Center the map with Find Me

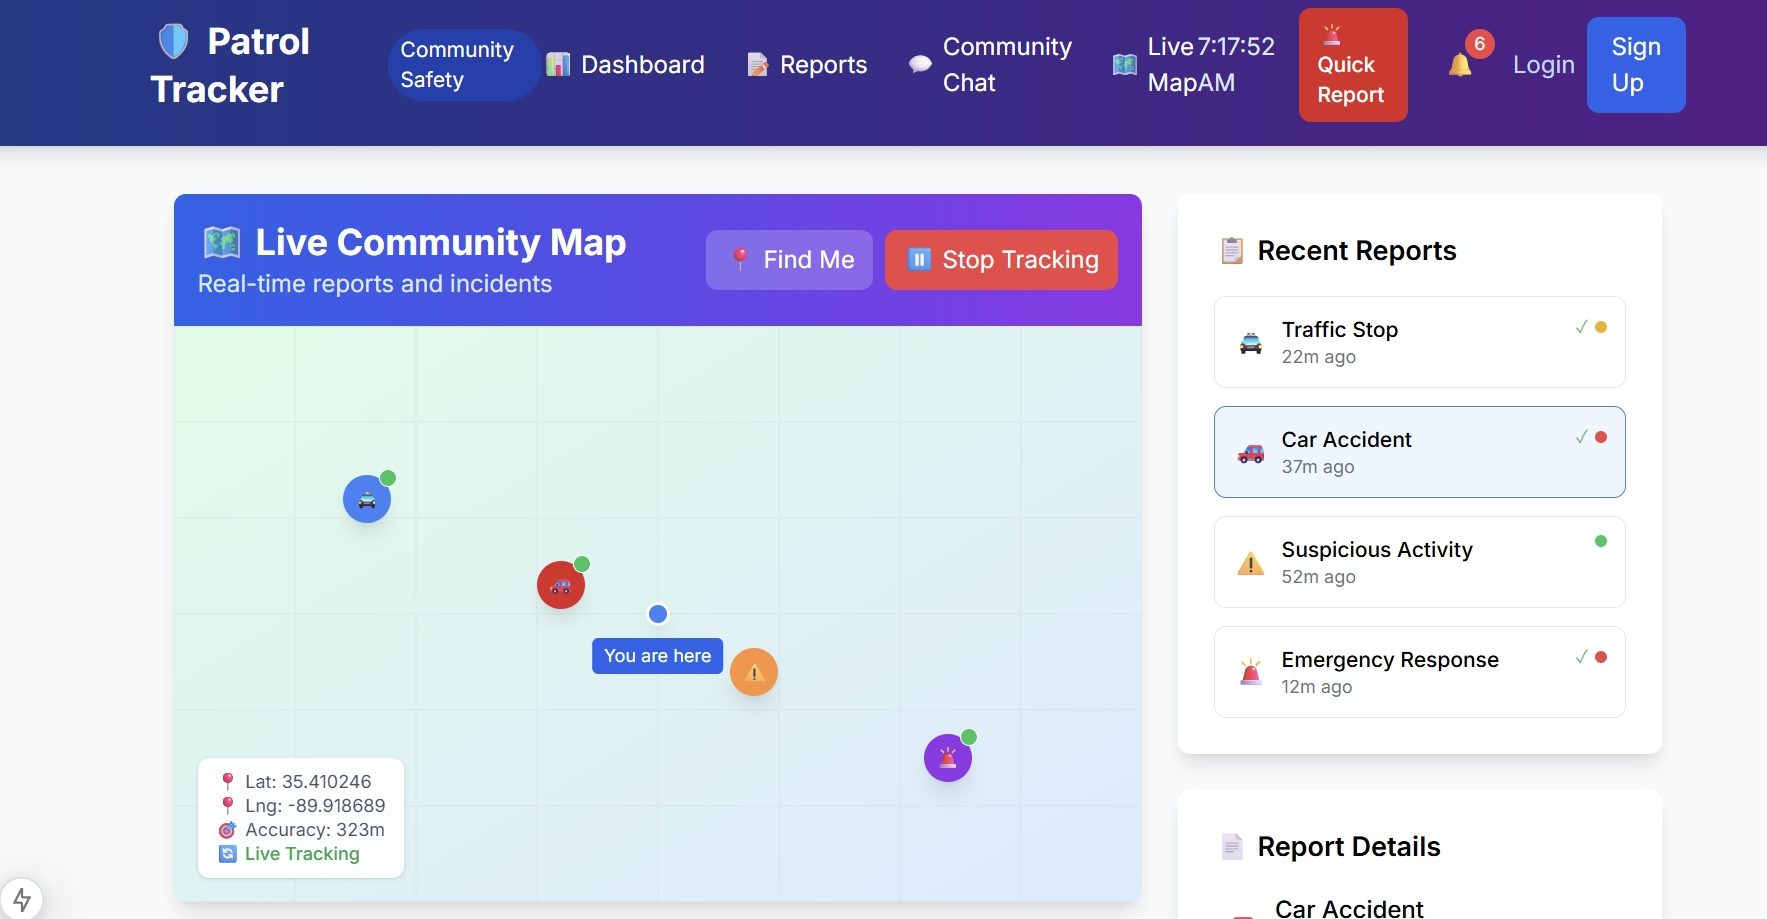[789, 260]
